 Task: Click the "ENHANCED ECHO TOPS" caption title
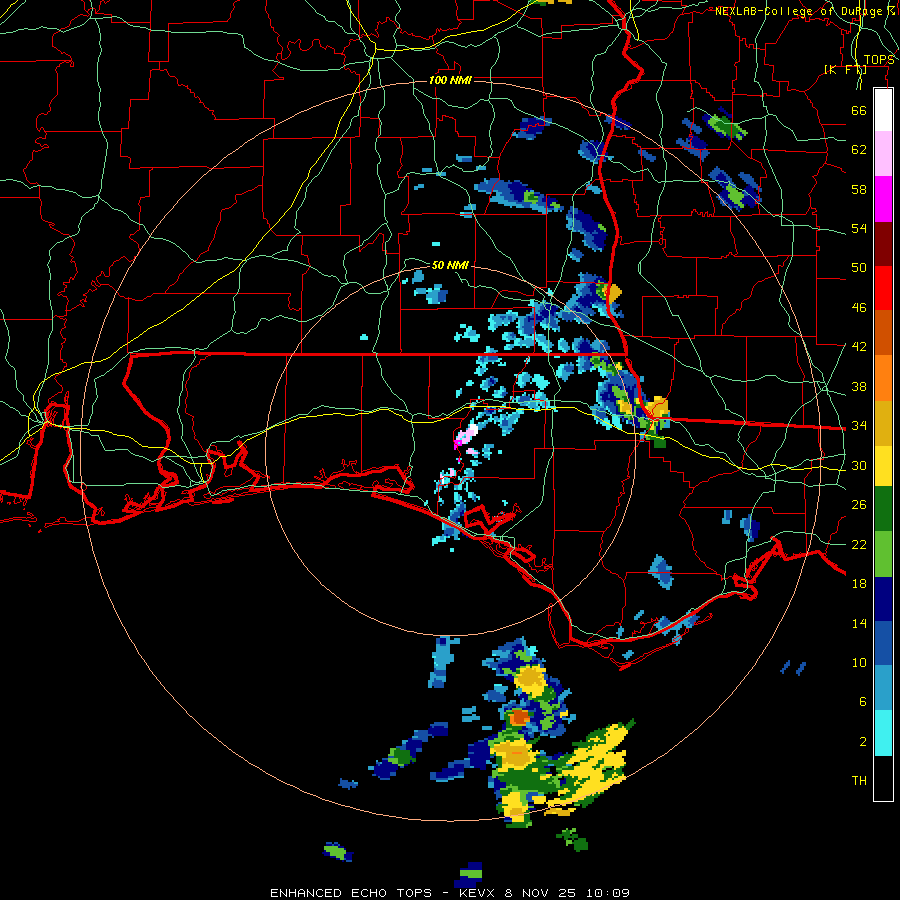351,893
